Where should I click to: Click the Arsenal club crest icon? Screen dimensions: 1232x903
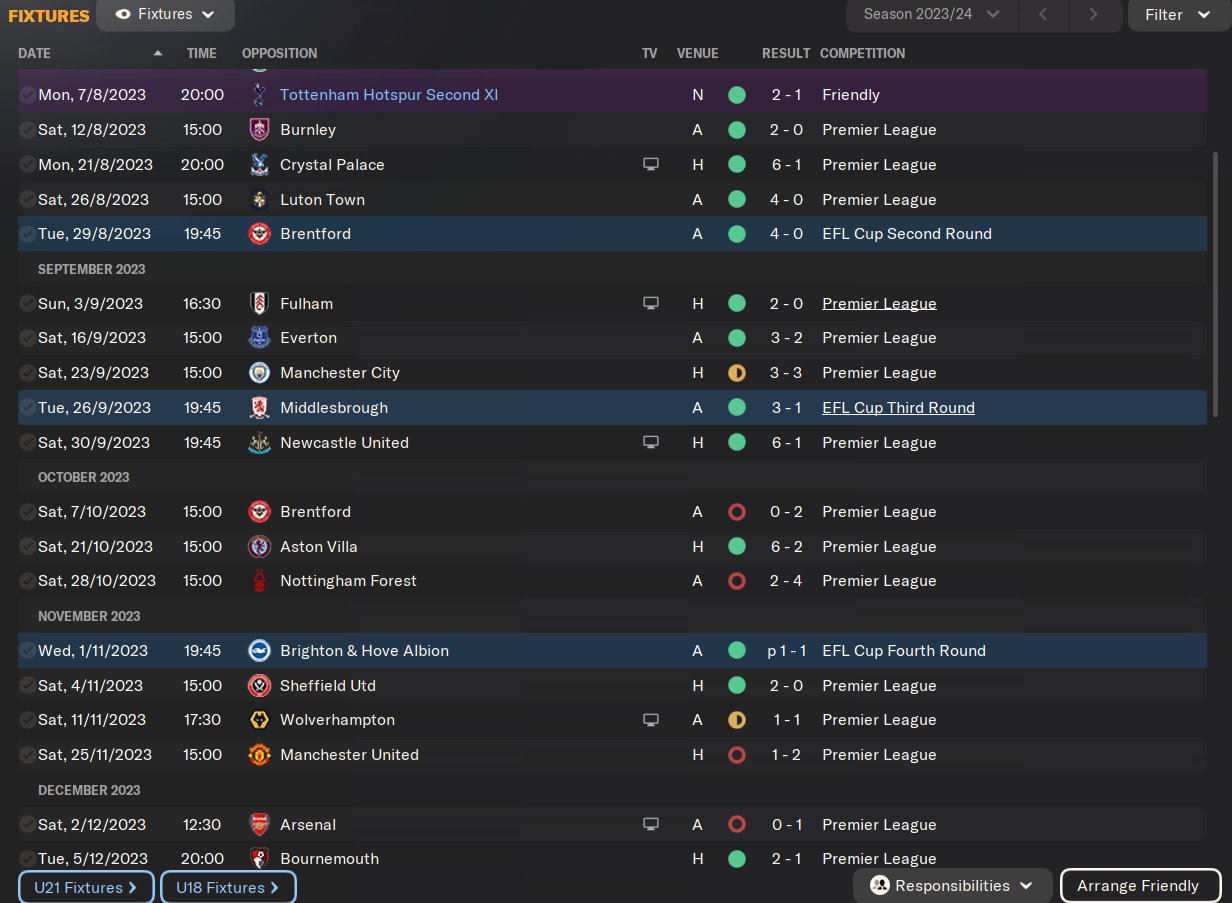point(259,825)
